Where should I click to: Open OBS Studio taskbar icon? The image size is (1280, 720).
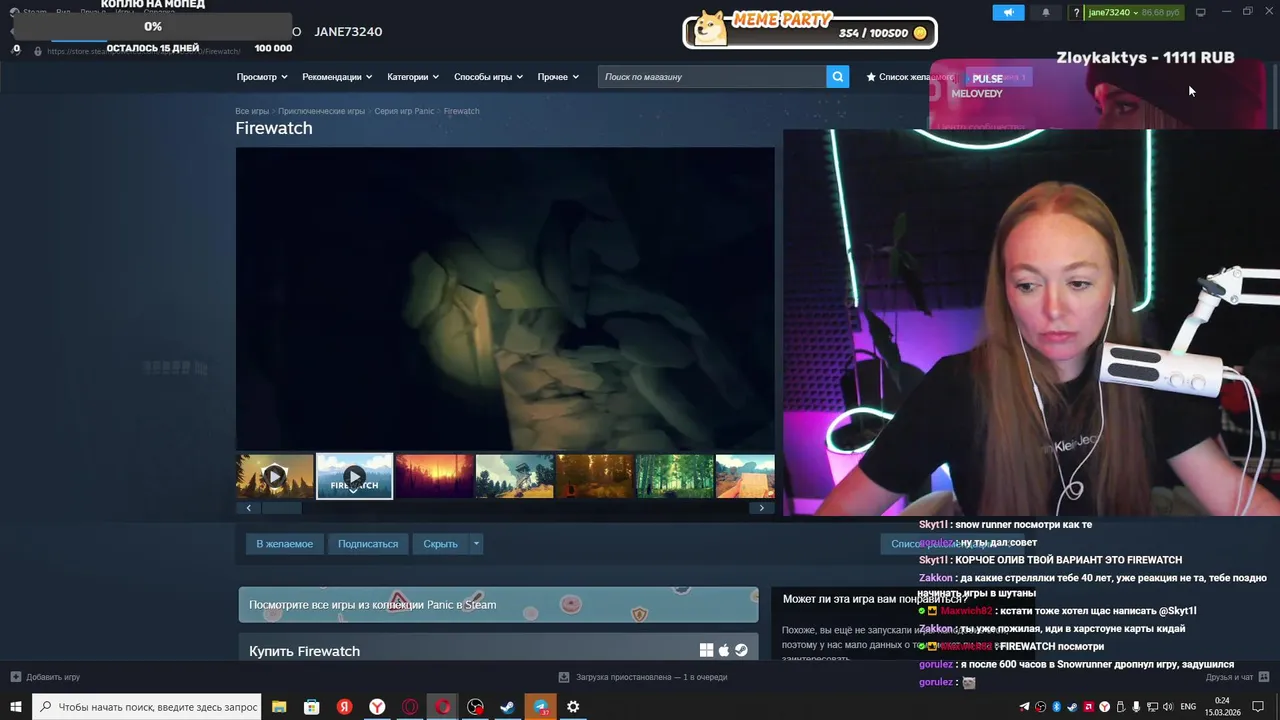(x=475, y=707)
